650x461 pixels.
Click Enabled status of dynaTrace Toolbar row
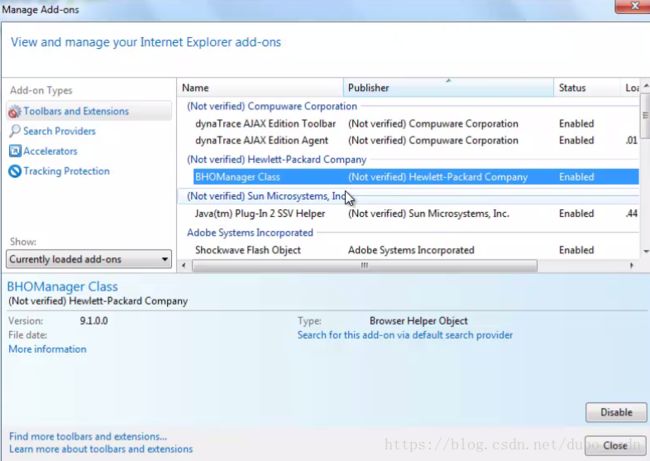(576, 124)
